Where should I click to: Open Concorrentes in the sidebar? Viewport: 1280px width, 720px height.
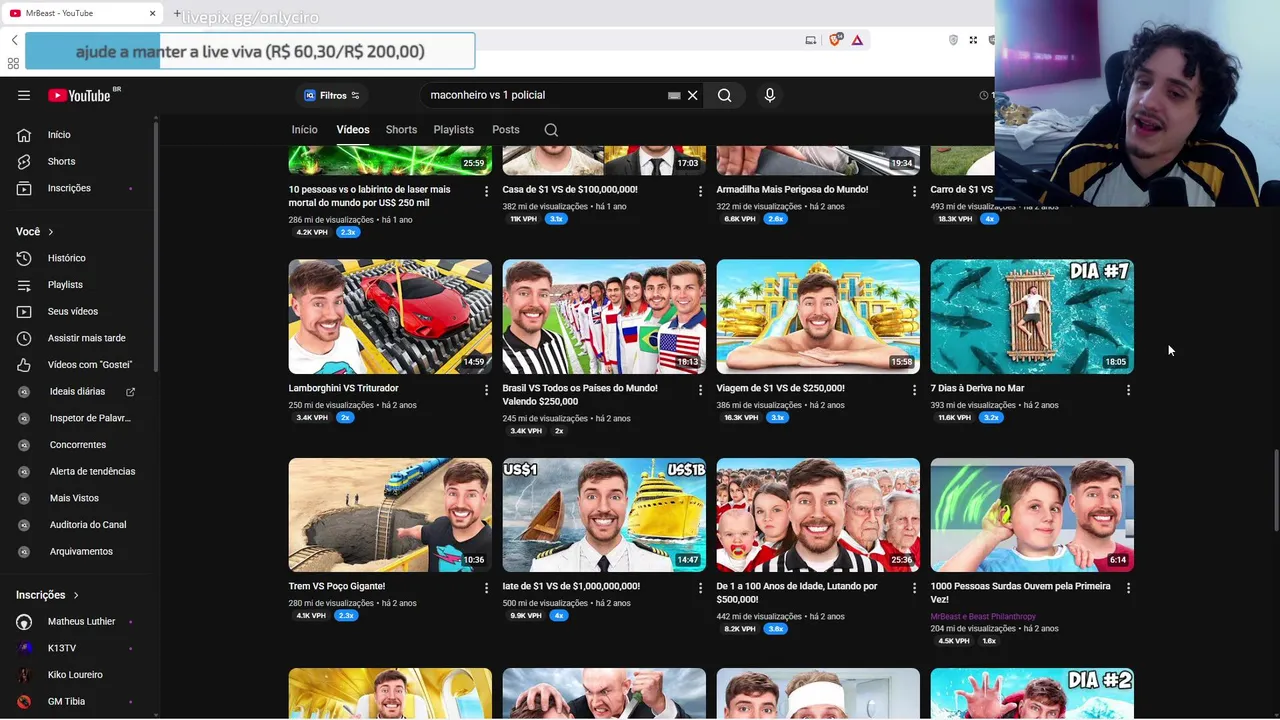coord(78,445)
